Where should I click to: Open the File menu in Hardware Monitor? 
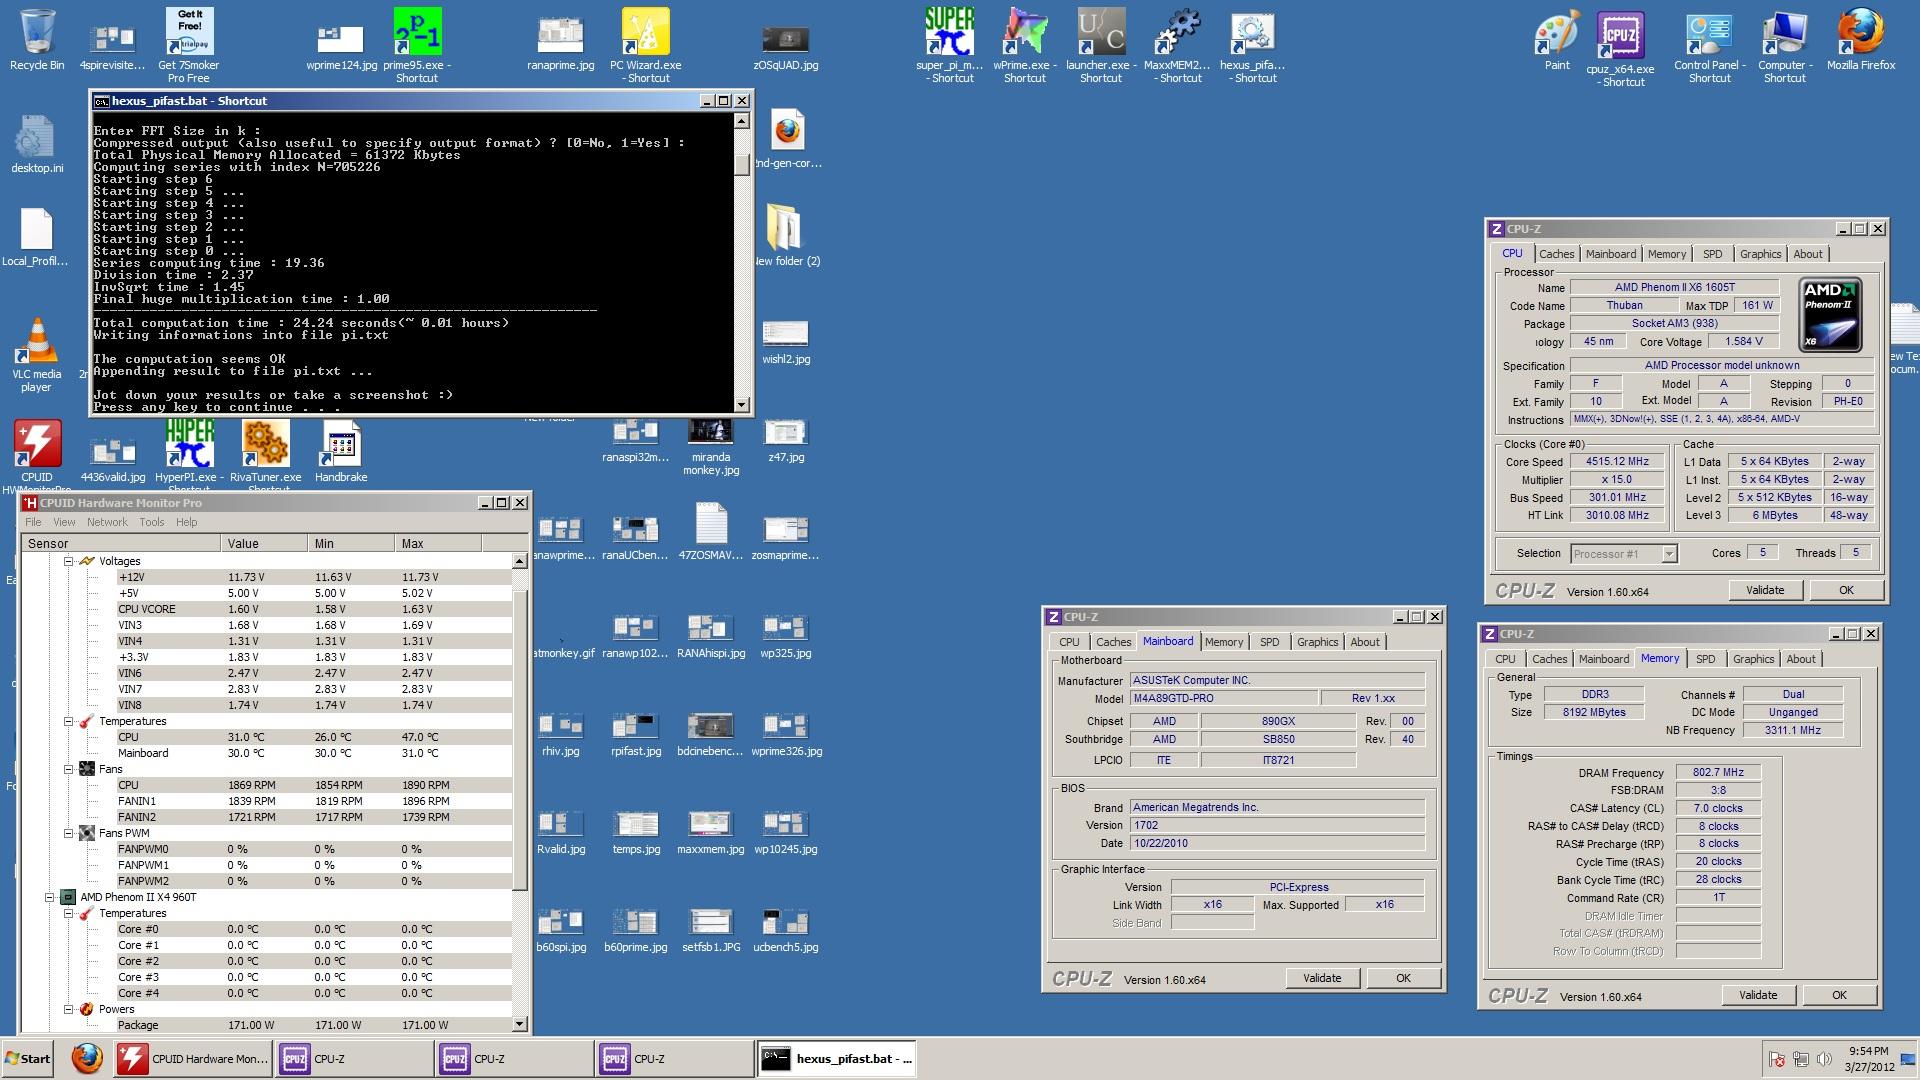click(x=33, y=522)
